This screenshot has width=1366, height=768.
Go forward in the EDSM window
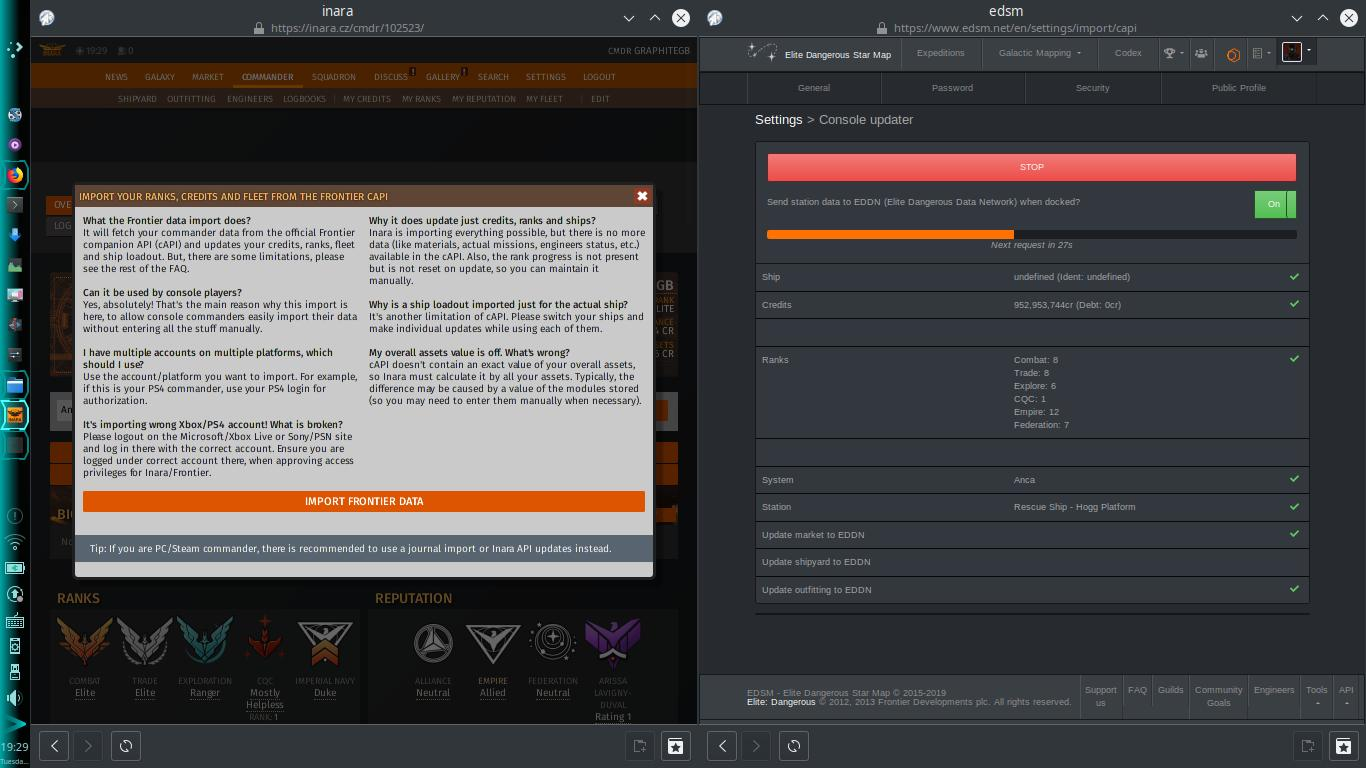point(756,745)
